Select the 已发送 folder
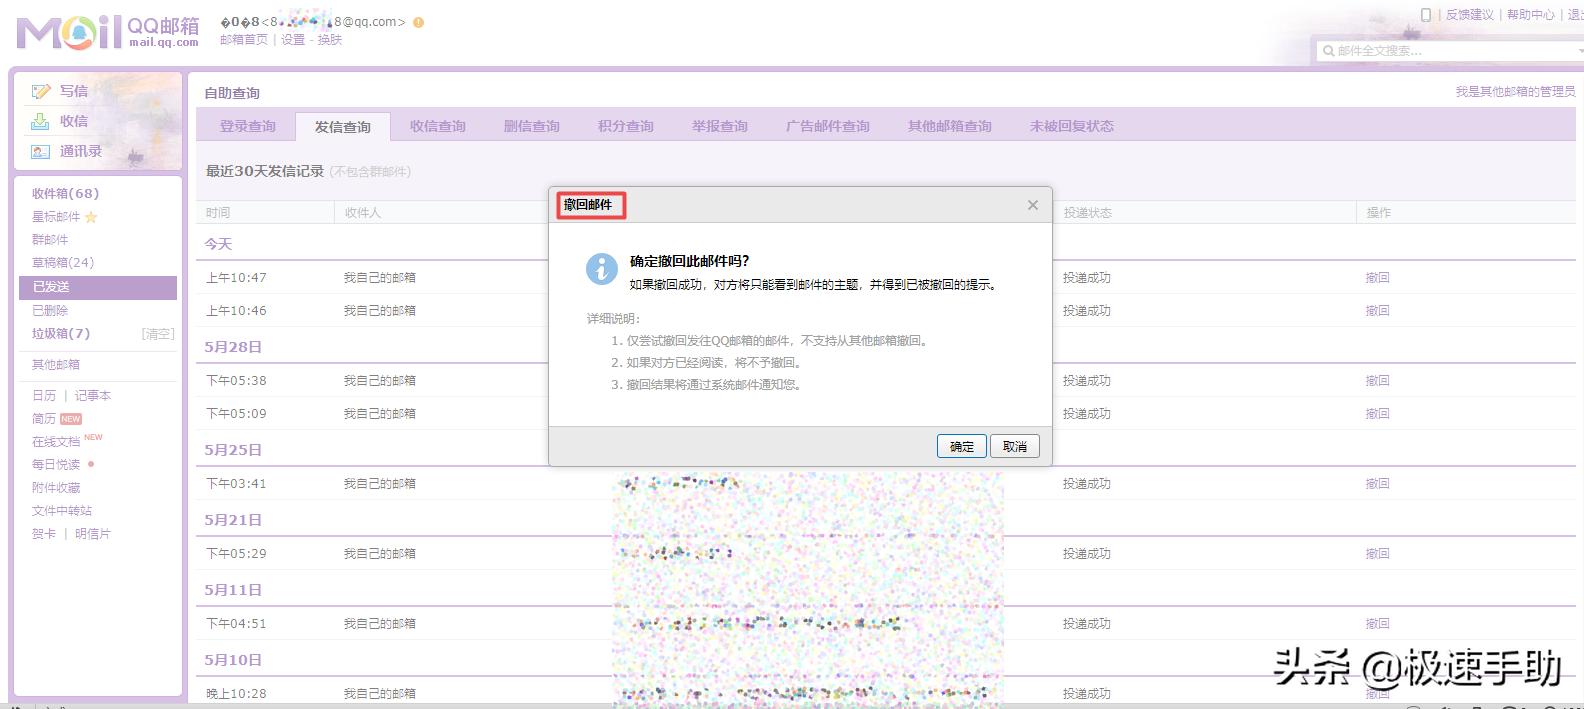 (x=98, y=287)
